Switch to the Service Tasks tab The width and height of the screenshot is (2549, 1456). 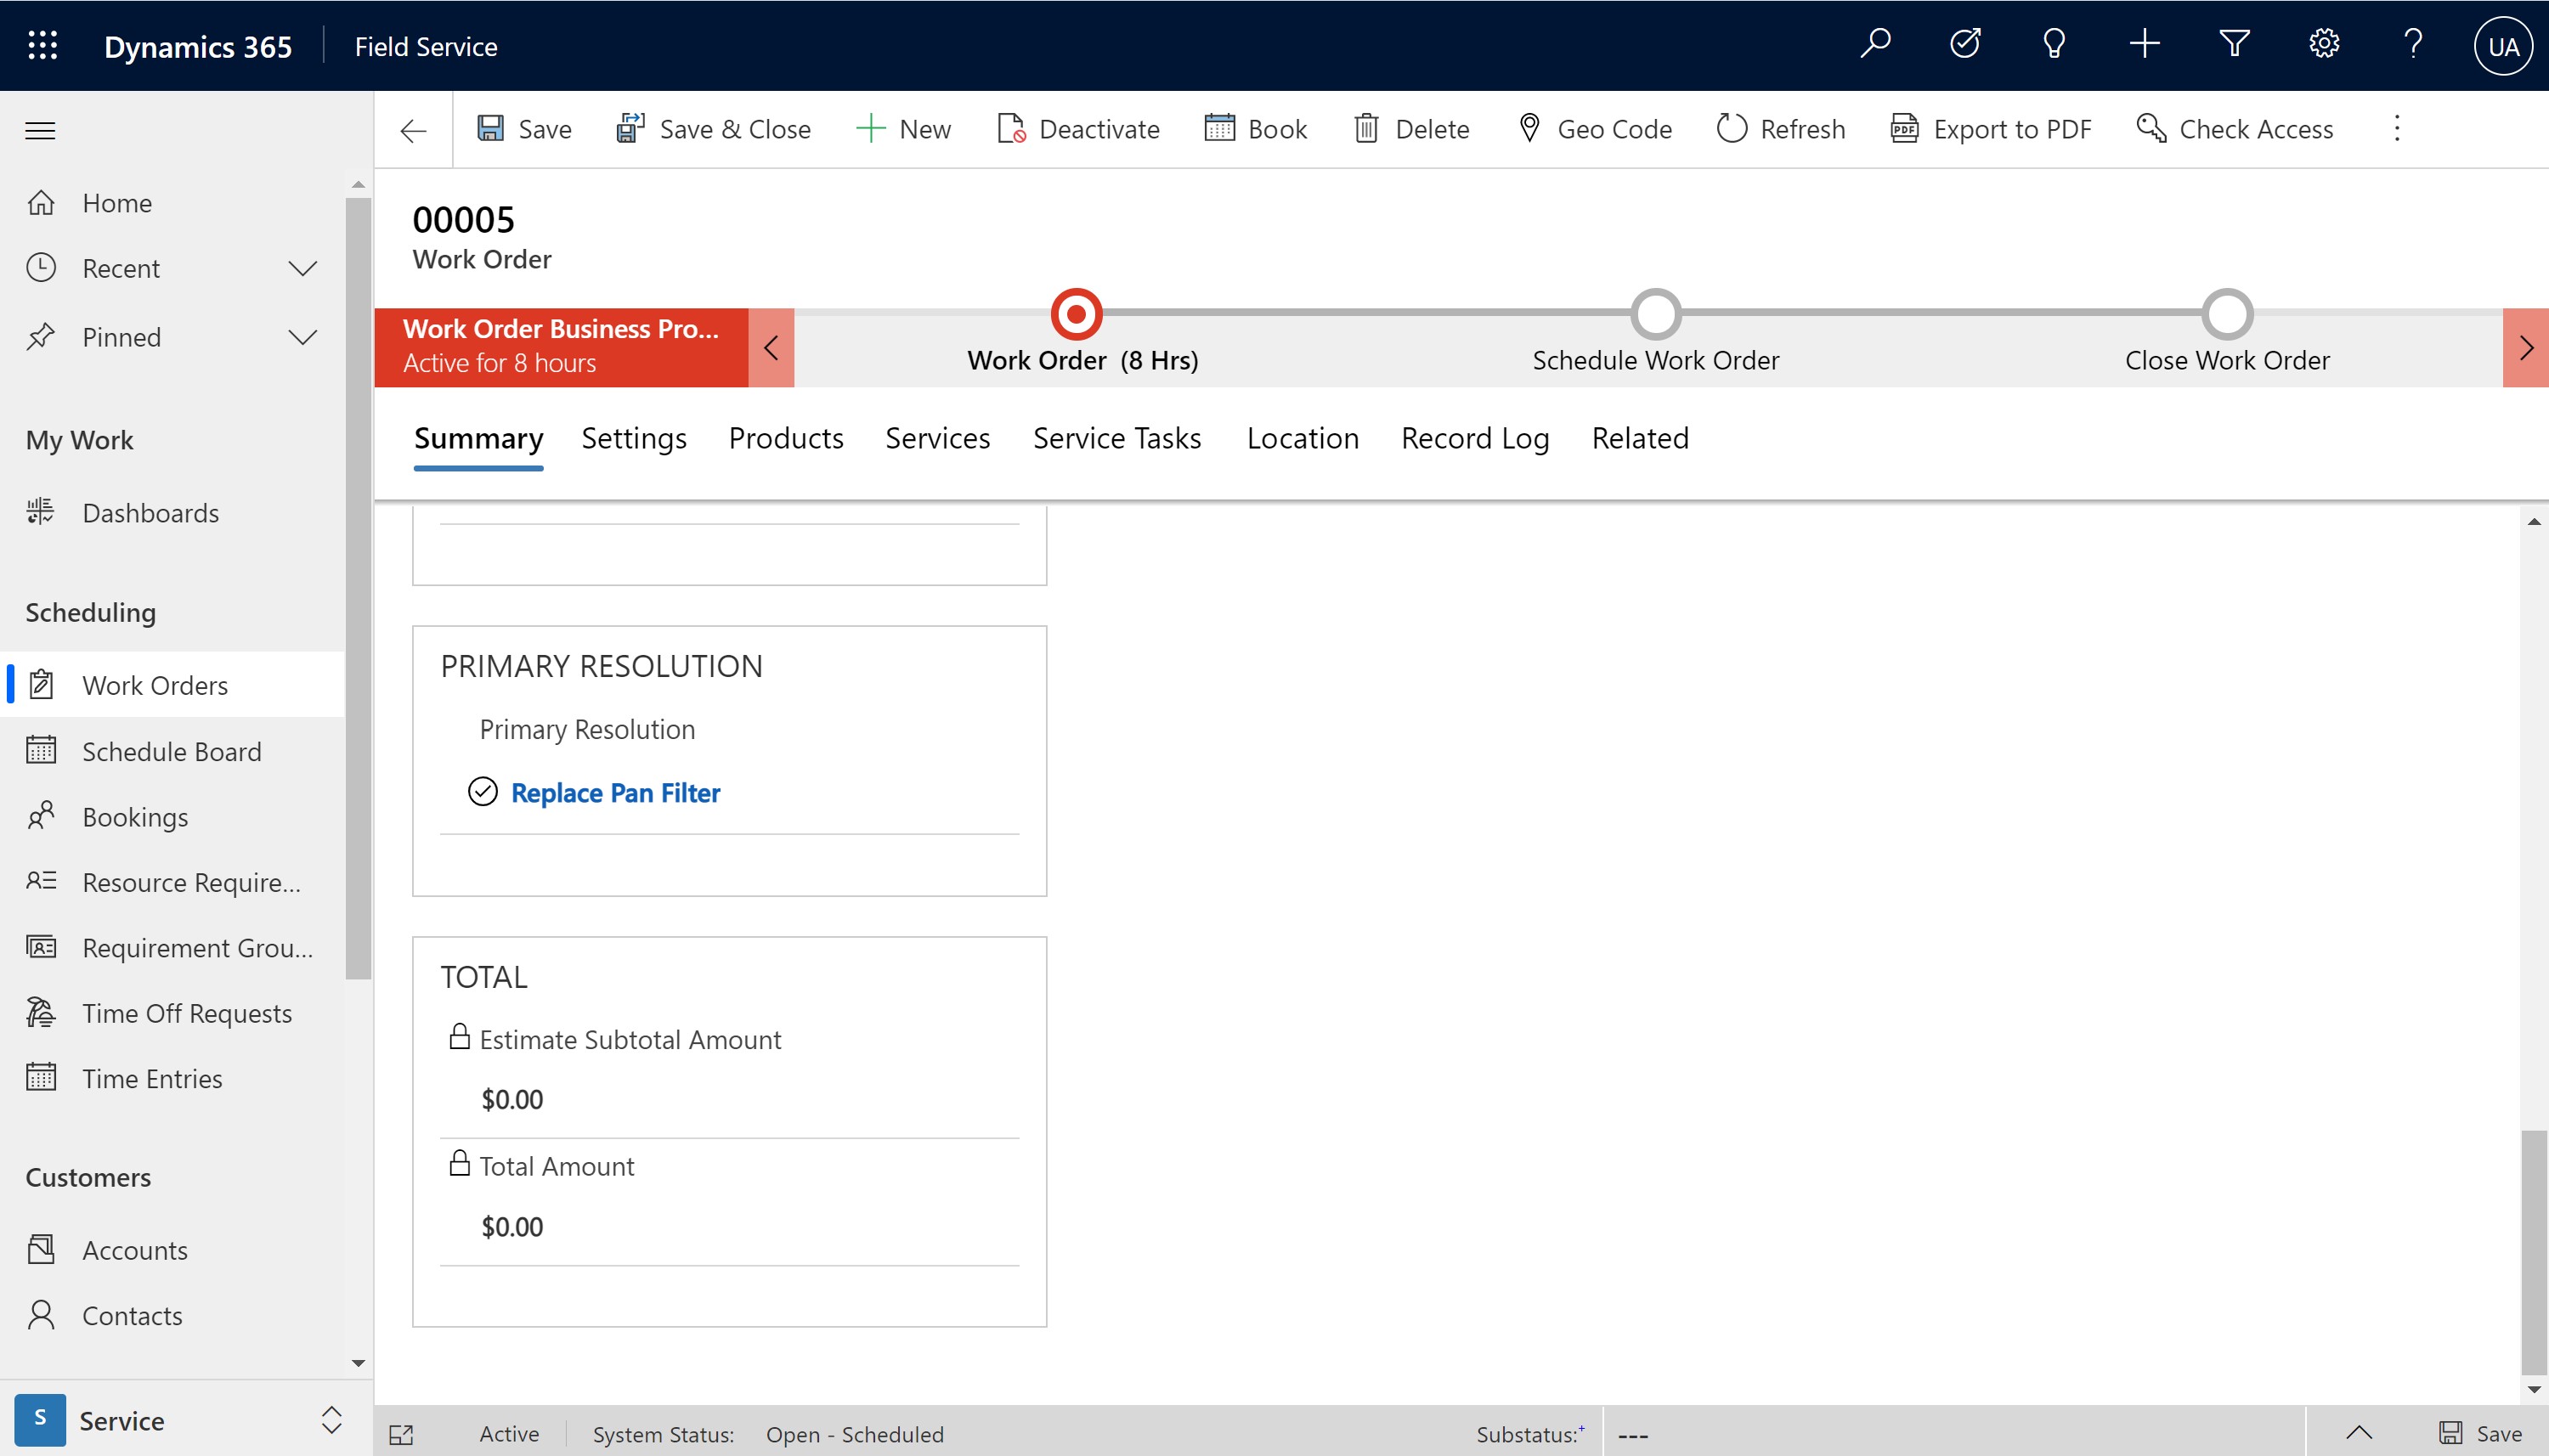1117,439
